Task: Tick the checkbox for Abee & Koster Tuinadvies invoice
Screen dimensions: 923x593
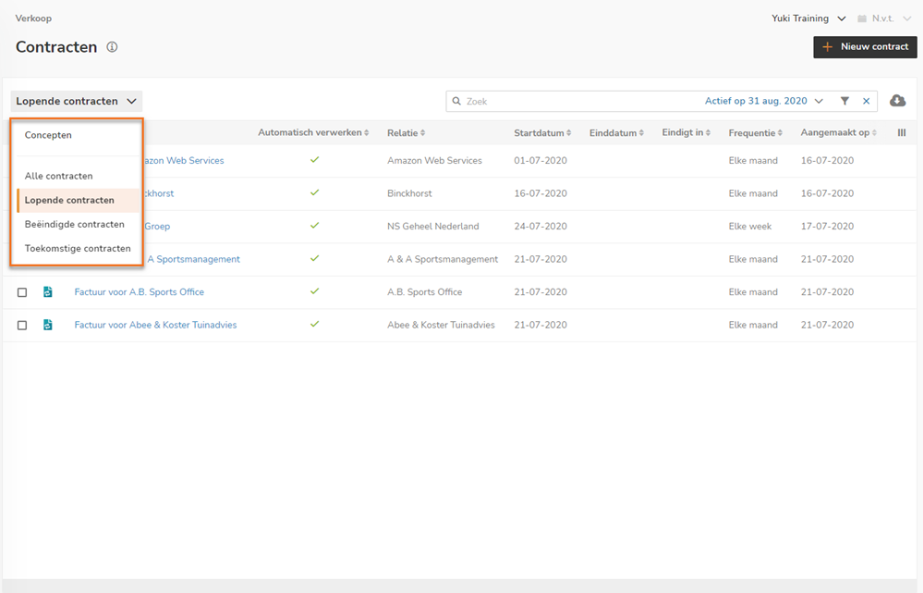Action: click(22, 326)
